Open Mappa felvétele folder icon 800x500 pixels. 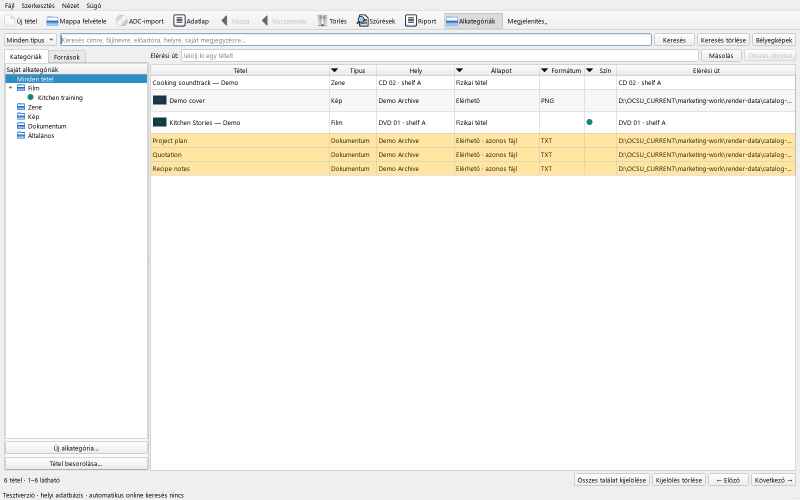point(52,21)
